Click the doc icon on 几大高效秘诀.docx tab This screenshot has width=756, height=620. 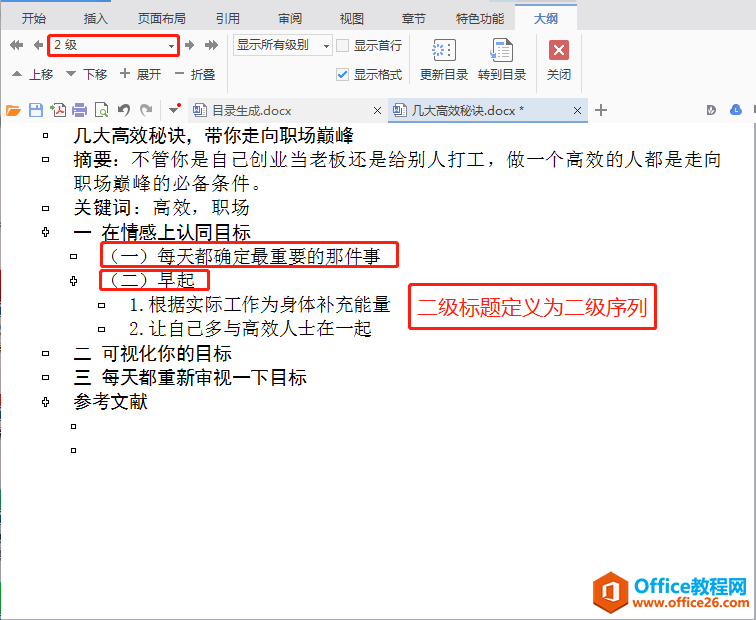(x=399, y=110)
